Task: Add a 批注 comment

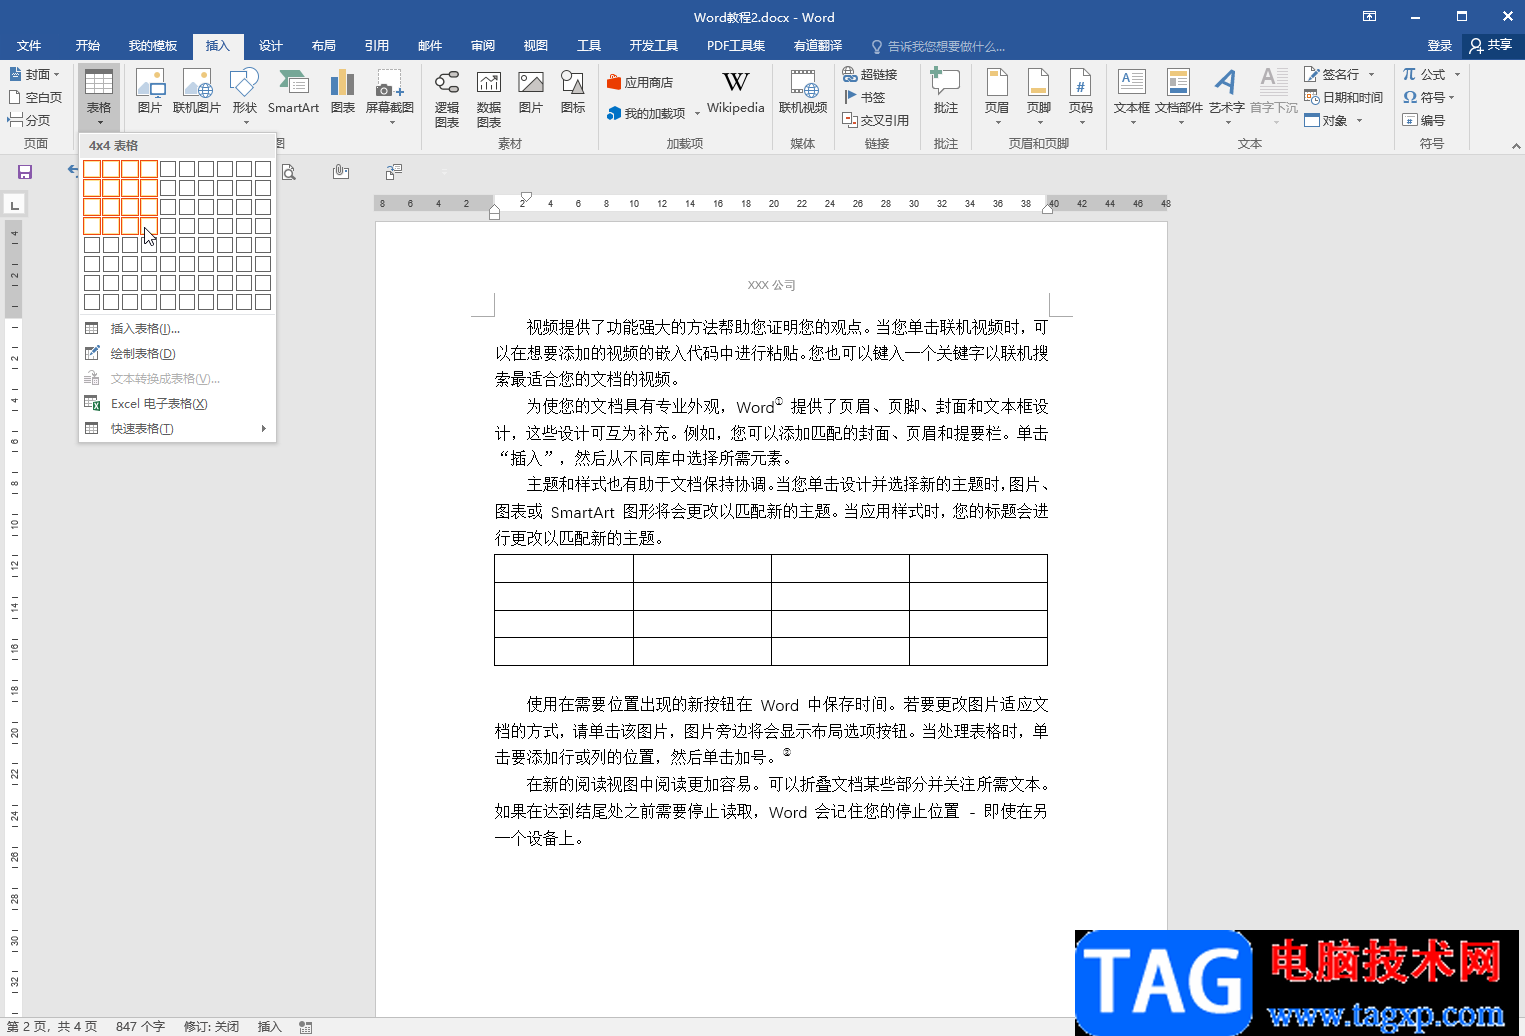Action: tap(945, 91)
